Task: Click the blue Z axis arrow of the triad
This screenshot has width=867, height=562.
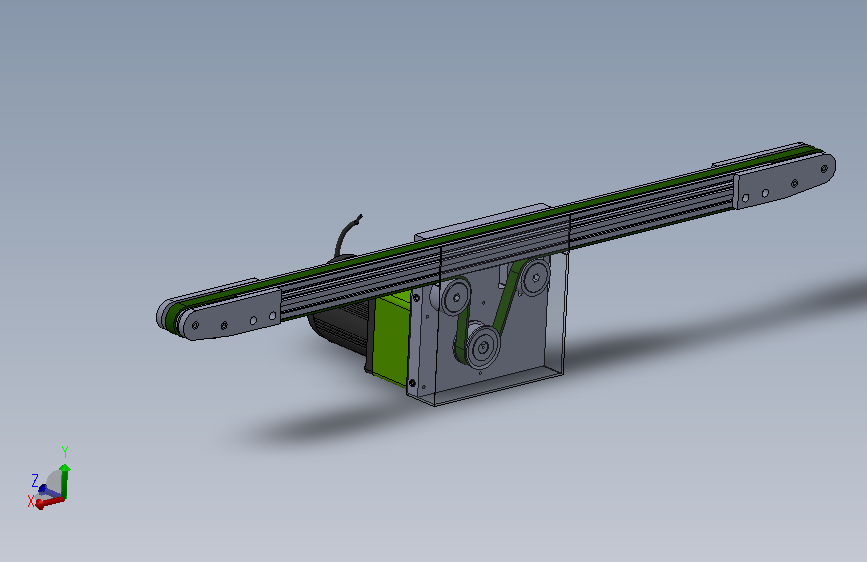Action: coord(47,490)
